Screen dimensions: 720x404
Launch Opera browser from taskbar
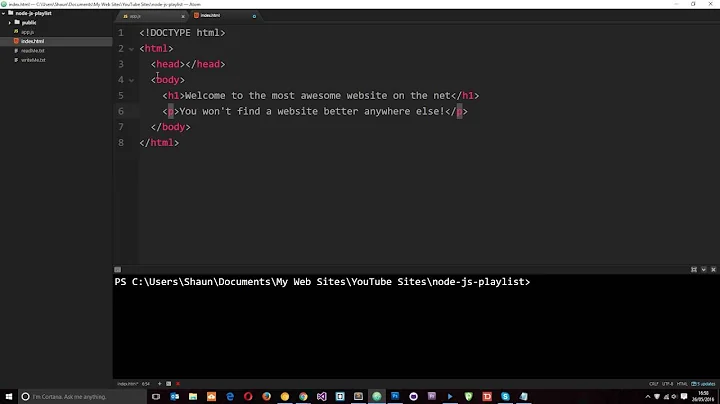click(248, 397)
